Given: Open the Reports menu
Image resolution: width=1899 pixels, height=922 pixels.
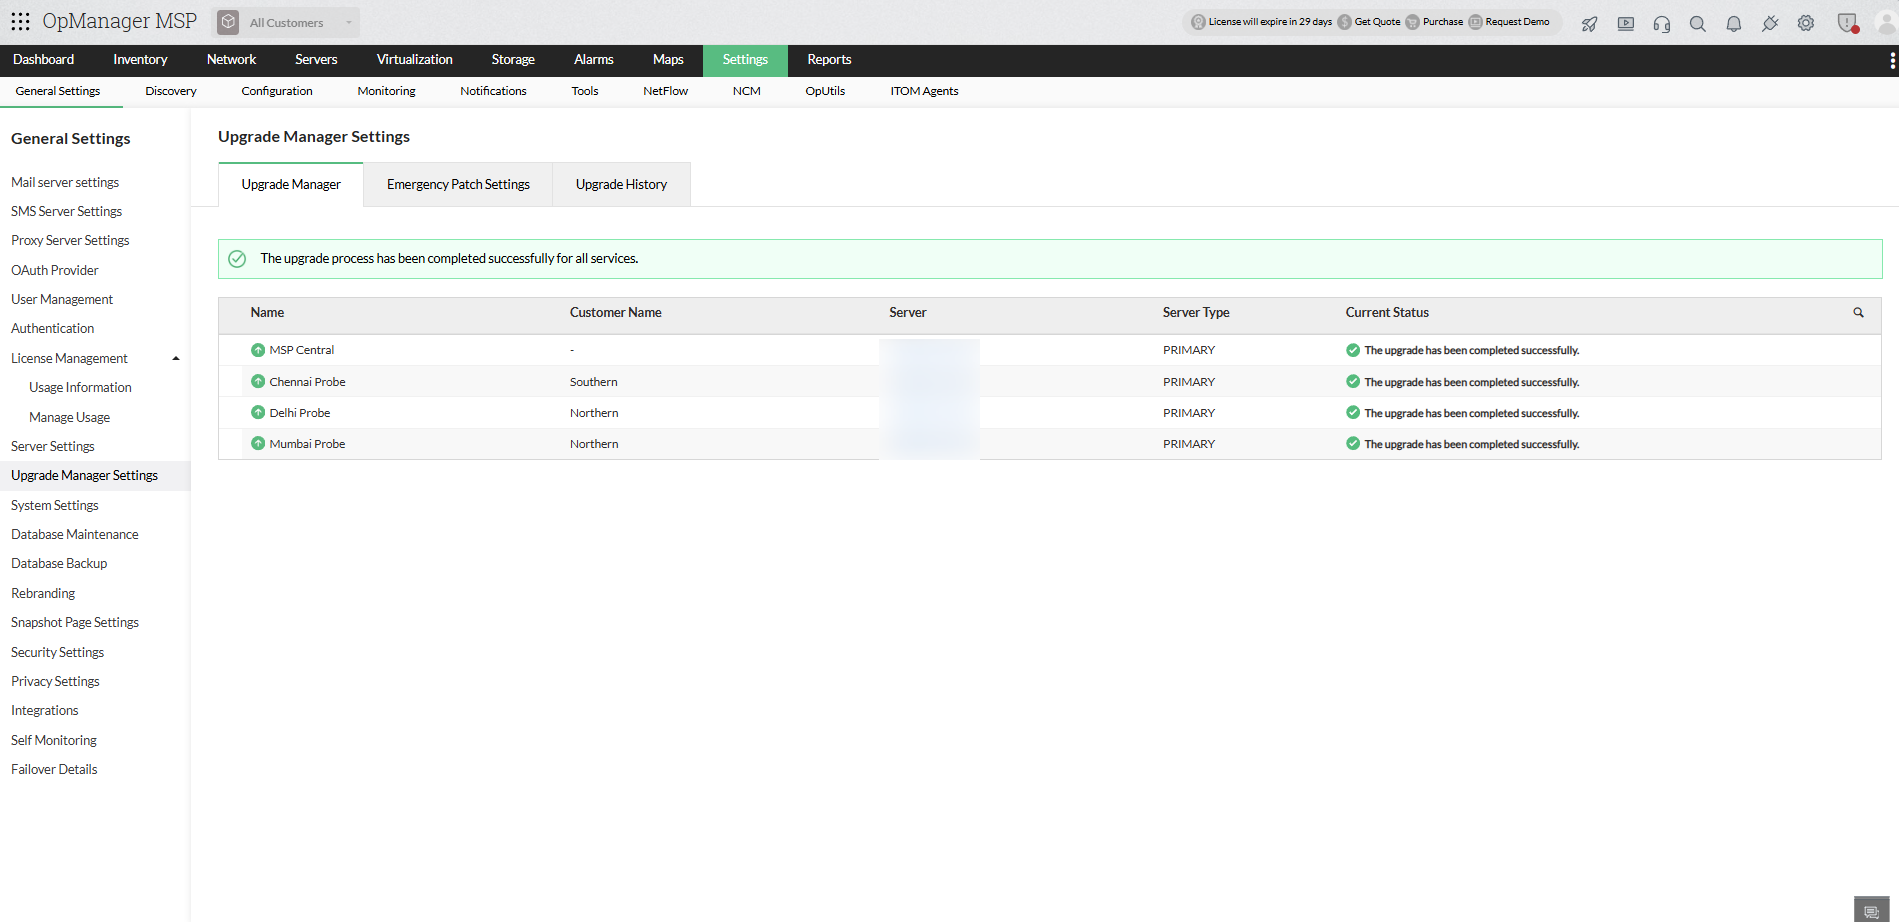Looking at the screenshot, I should (829, 60).
